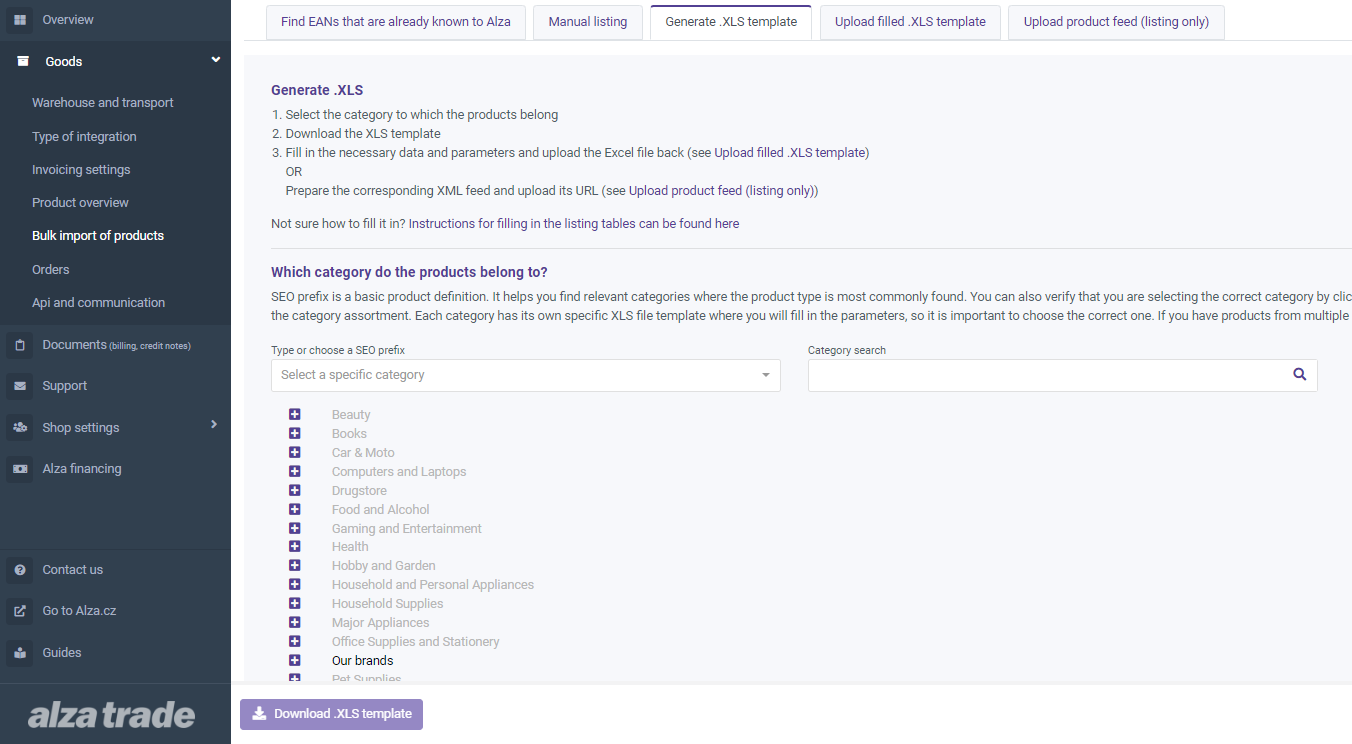Open Orders menu item

point(51,270)
